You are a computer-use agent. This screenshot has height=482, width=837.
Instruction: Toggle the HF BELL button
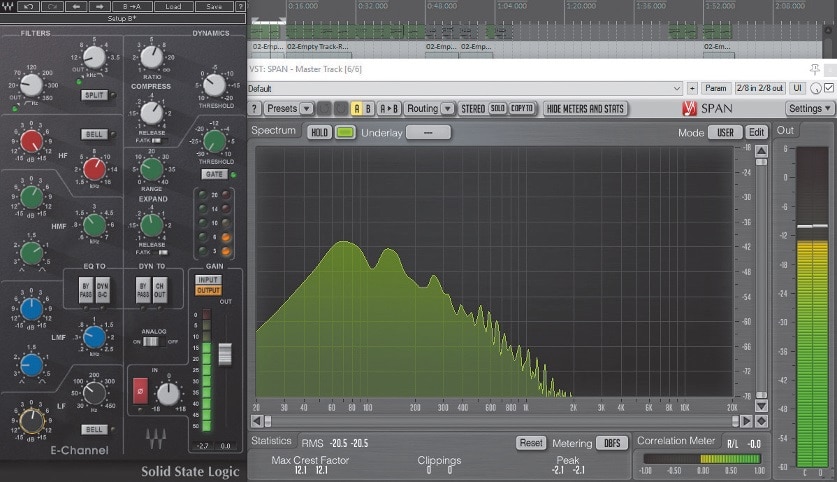[94, 134]
